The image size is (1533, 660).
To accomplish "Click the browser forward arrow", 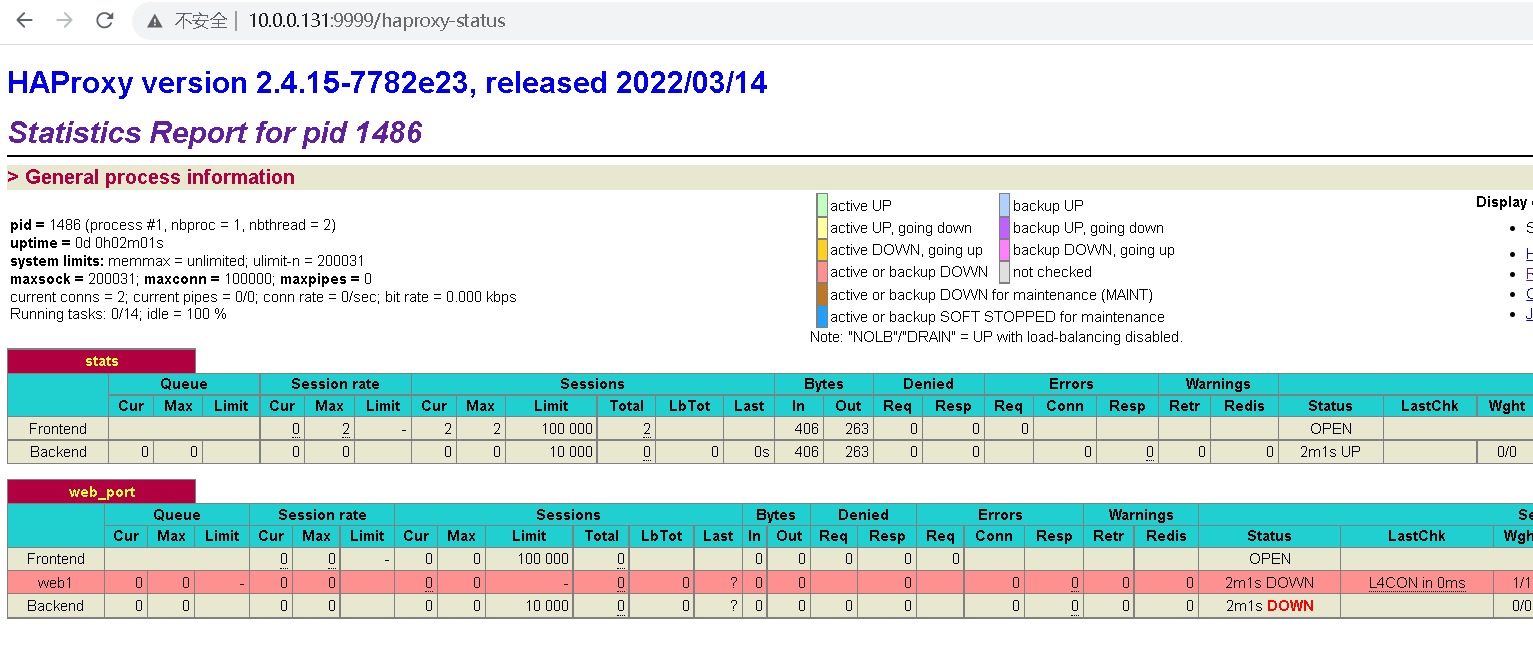I will point(65,20).
